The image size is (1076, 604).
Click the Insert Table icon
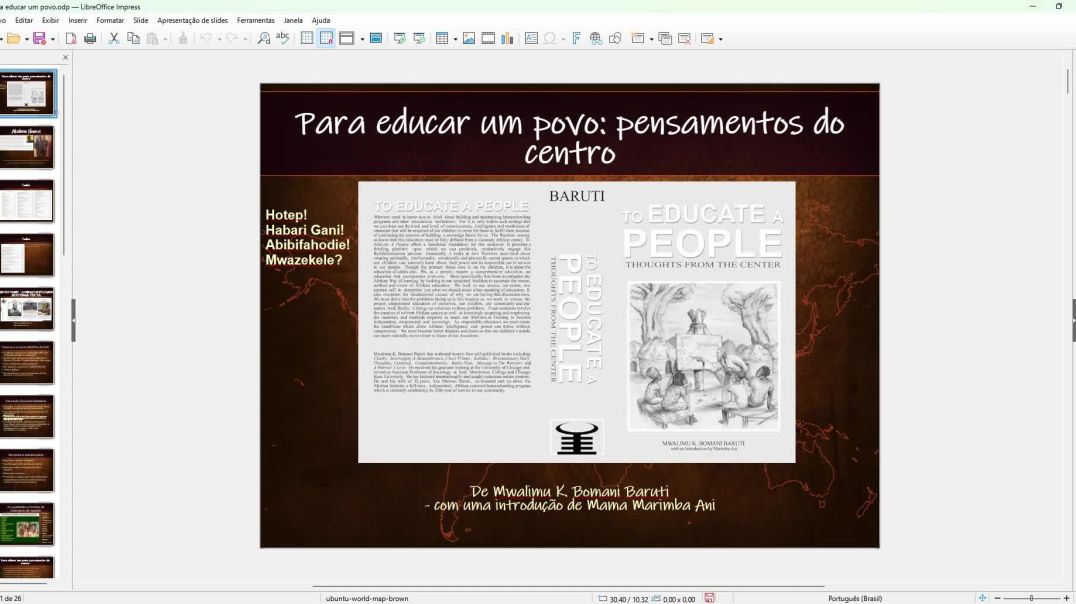(442, 38)
